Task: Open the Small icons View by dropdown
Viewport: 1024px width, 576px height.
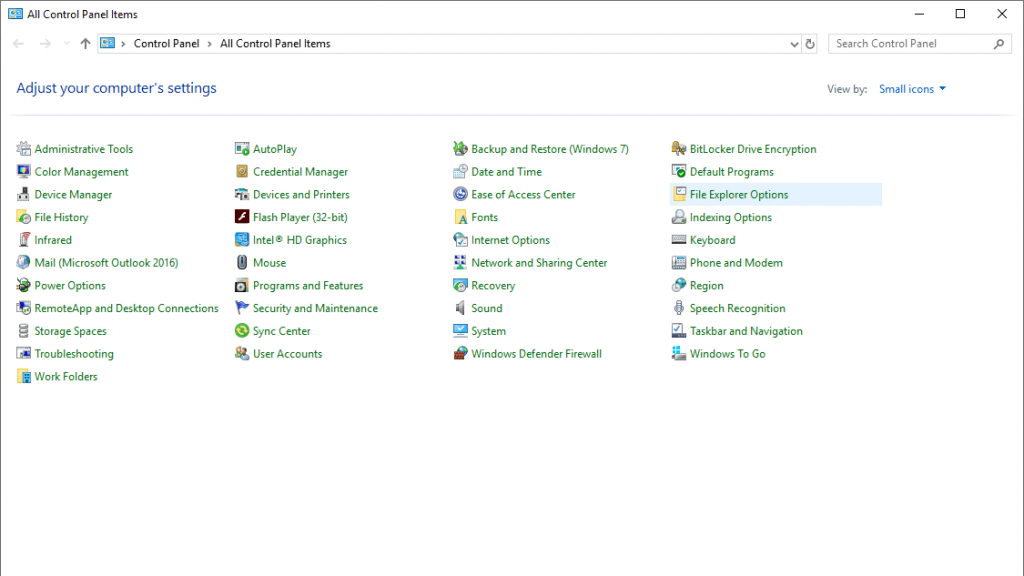Action: (912, 89)
